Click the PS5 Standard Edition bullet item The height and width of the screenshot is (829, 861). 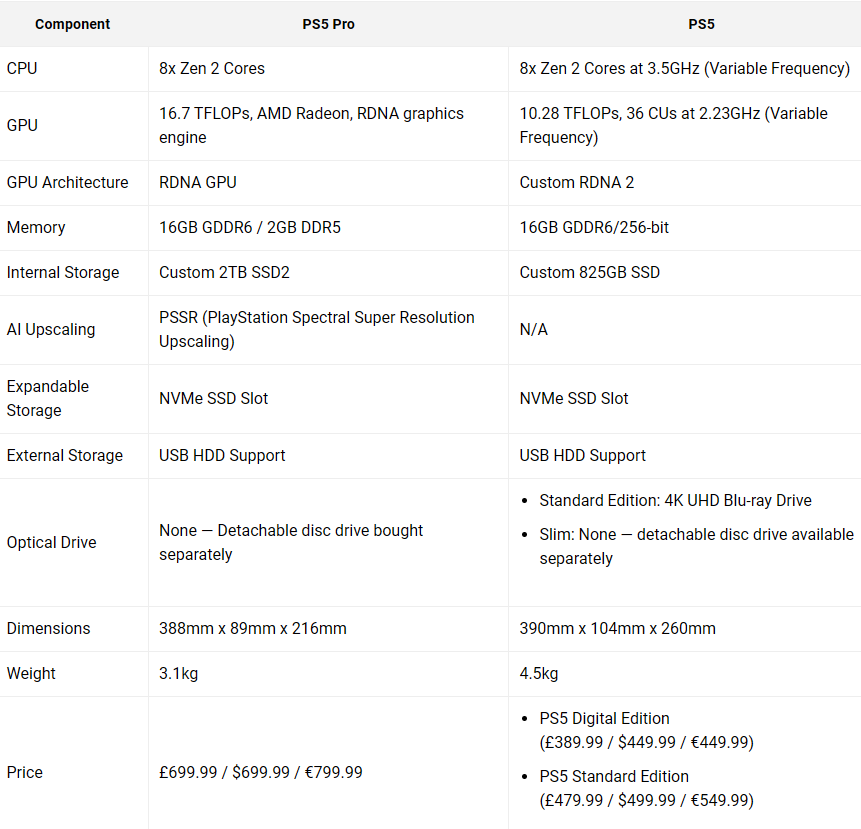pyautogui.click(x=646, y=788)
